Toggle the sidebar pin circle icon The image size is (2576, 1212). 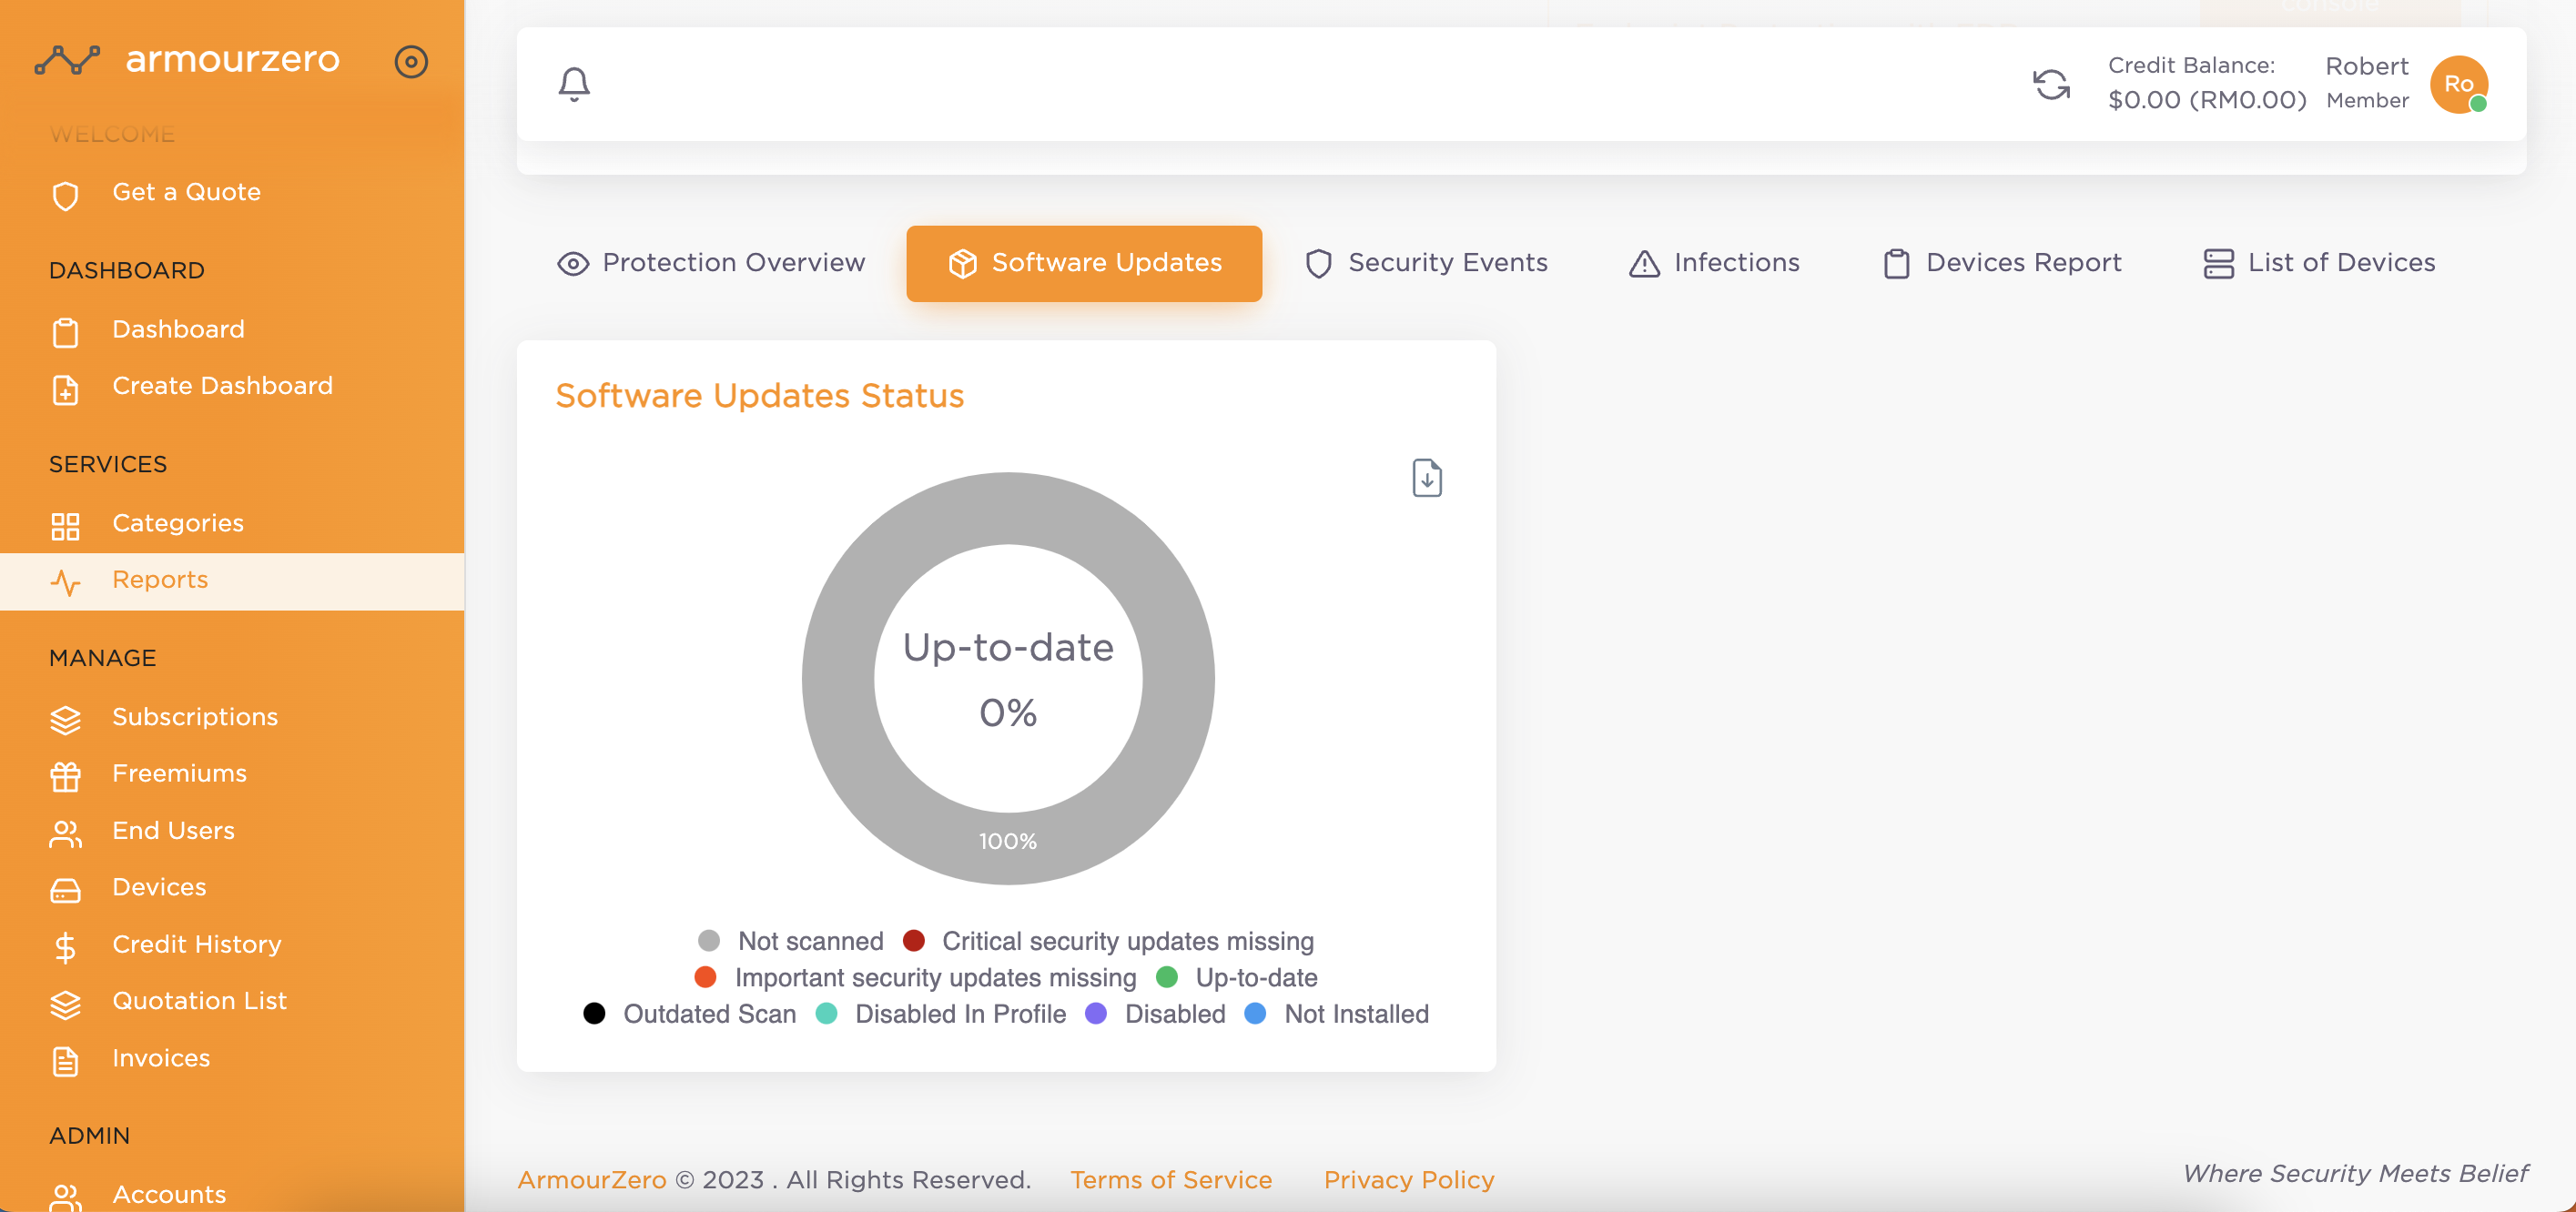coord(411,61)
